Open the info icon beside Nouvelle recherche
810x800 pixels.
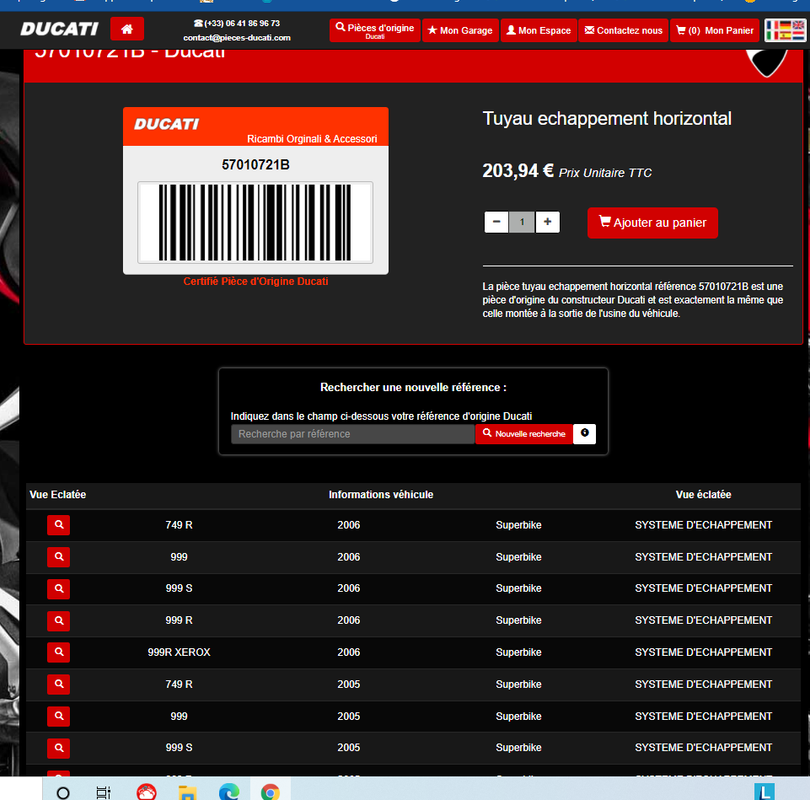click(584, 434)
